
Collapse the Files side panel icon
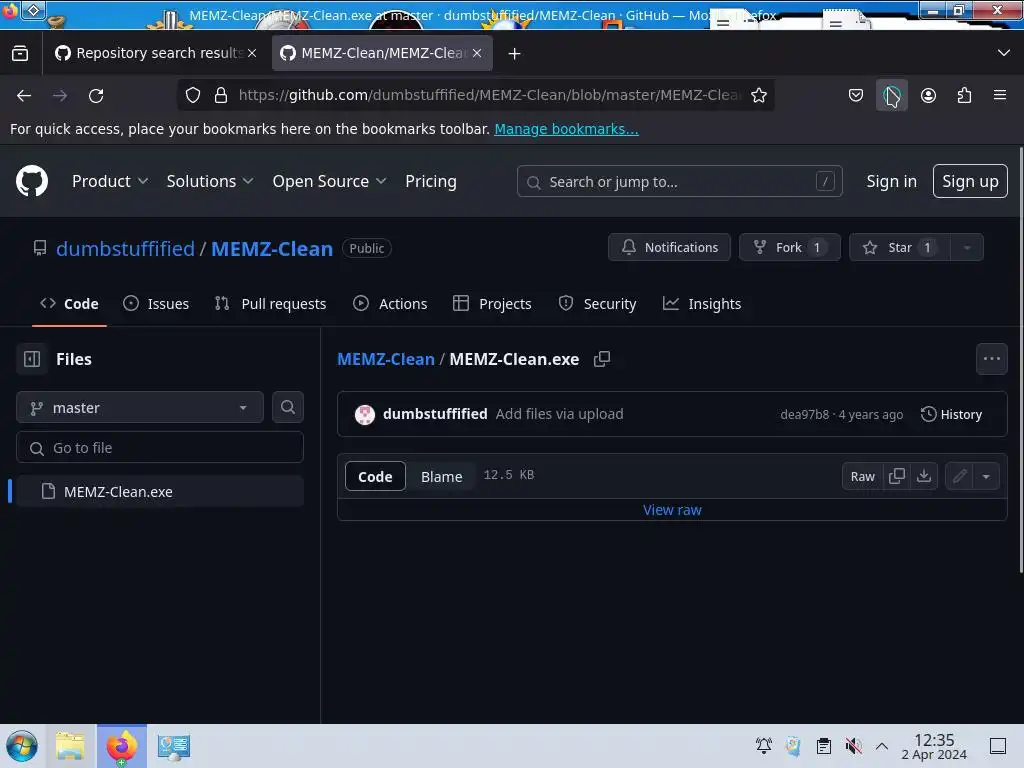click(x=32, y=359)
